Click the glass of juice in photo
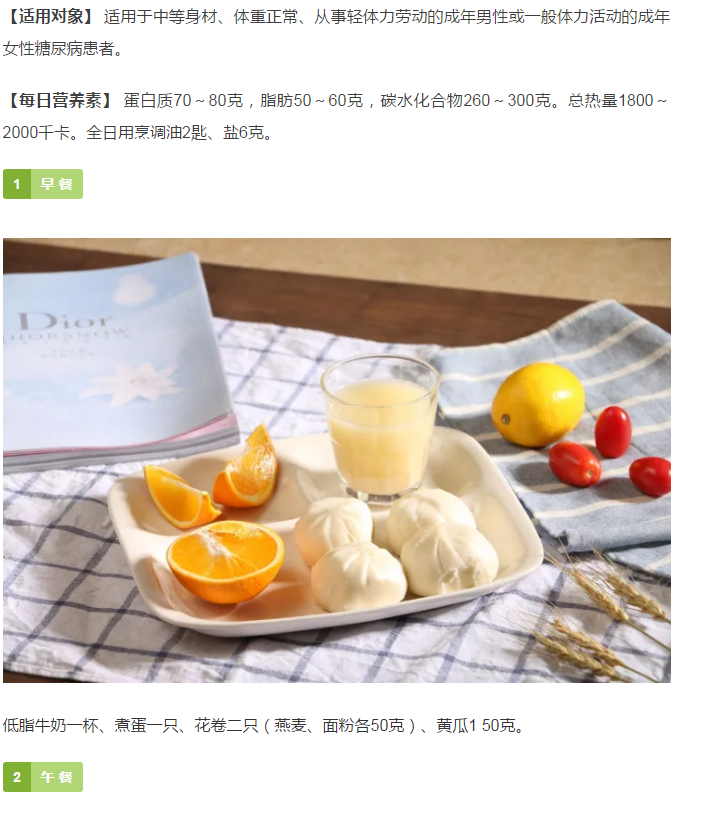The height and width of the screenshot is (818, 724). pos(379,427)
